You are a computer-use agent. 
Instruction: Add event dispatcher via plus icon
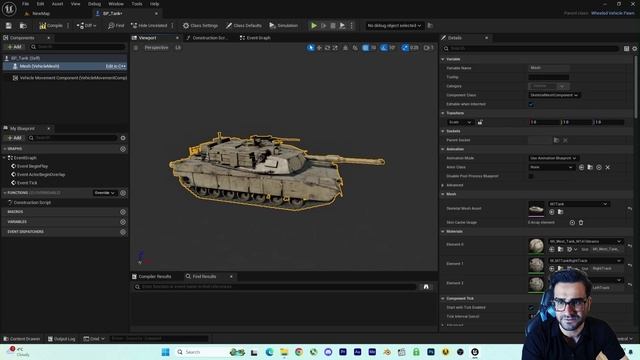pos(123,232)
